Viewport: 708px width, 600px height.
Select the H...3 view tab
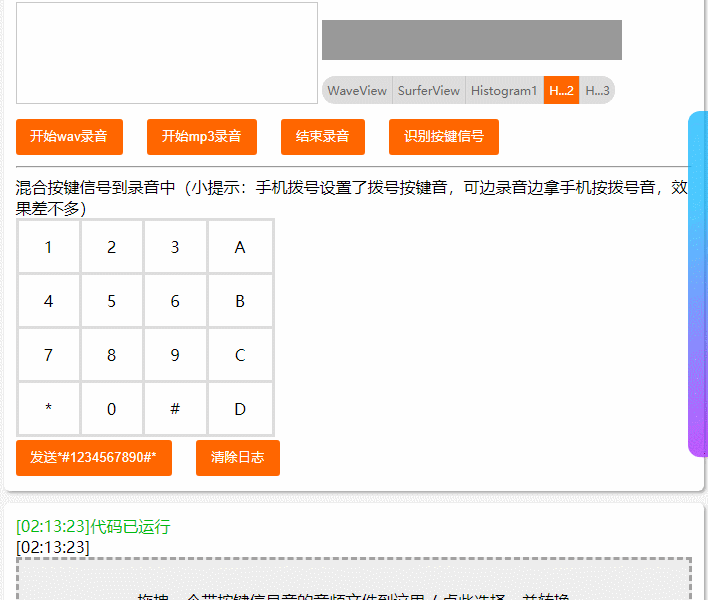pyautogui.click(x=597, y=90)
